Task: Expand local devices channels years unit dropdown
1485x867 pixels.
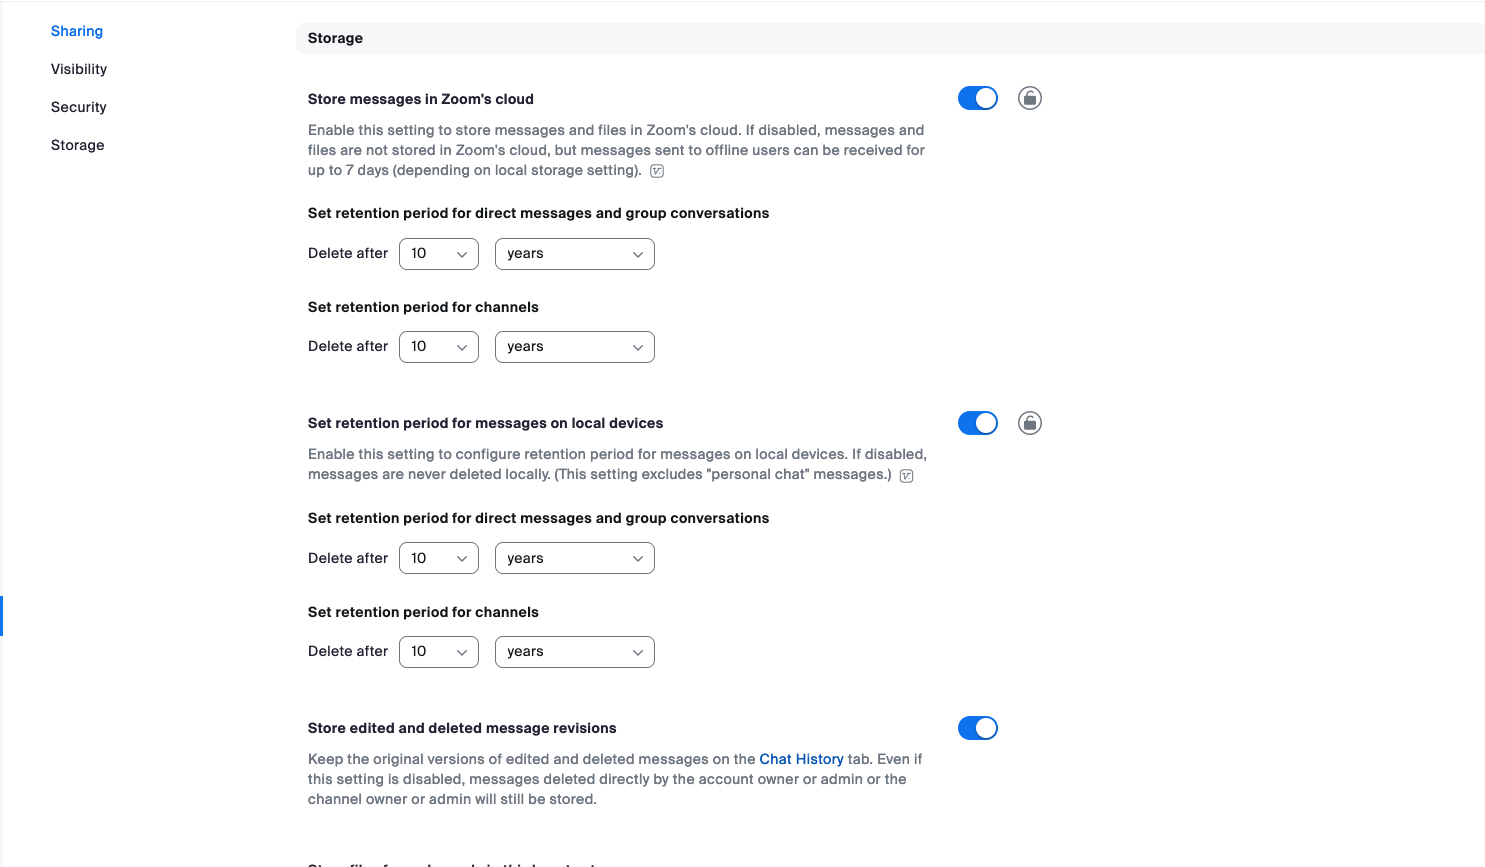Action: click(575, 652)
